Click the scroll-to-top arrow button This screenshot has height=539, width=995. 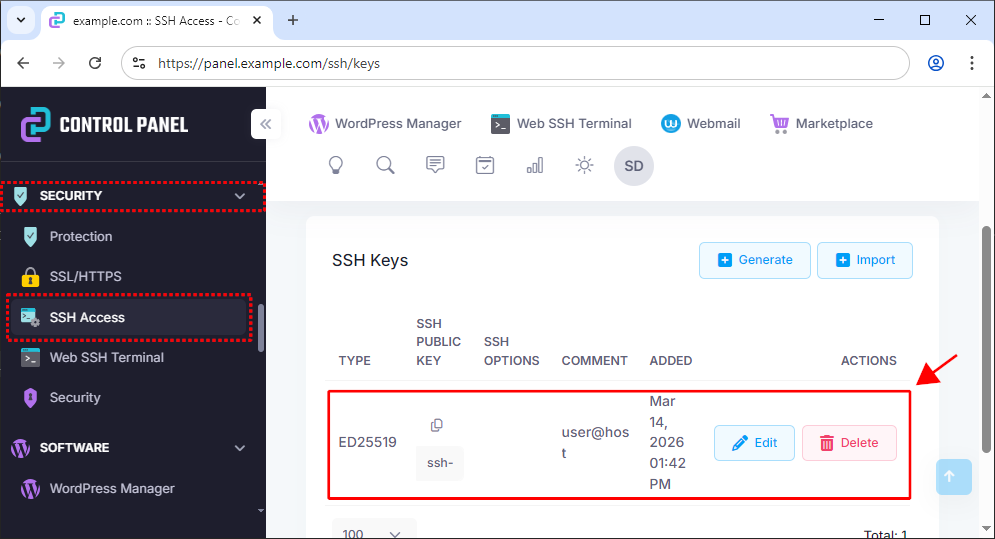point(953,477)
